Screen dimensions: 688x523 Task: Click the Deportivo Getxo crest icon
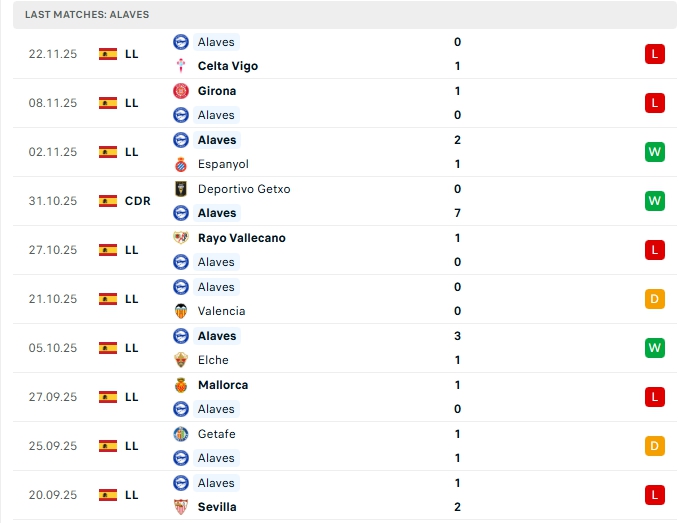pos(181,189)
